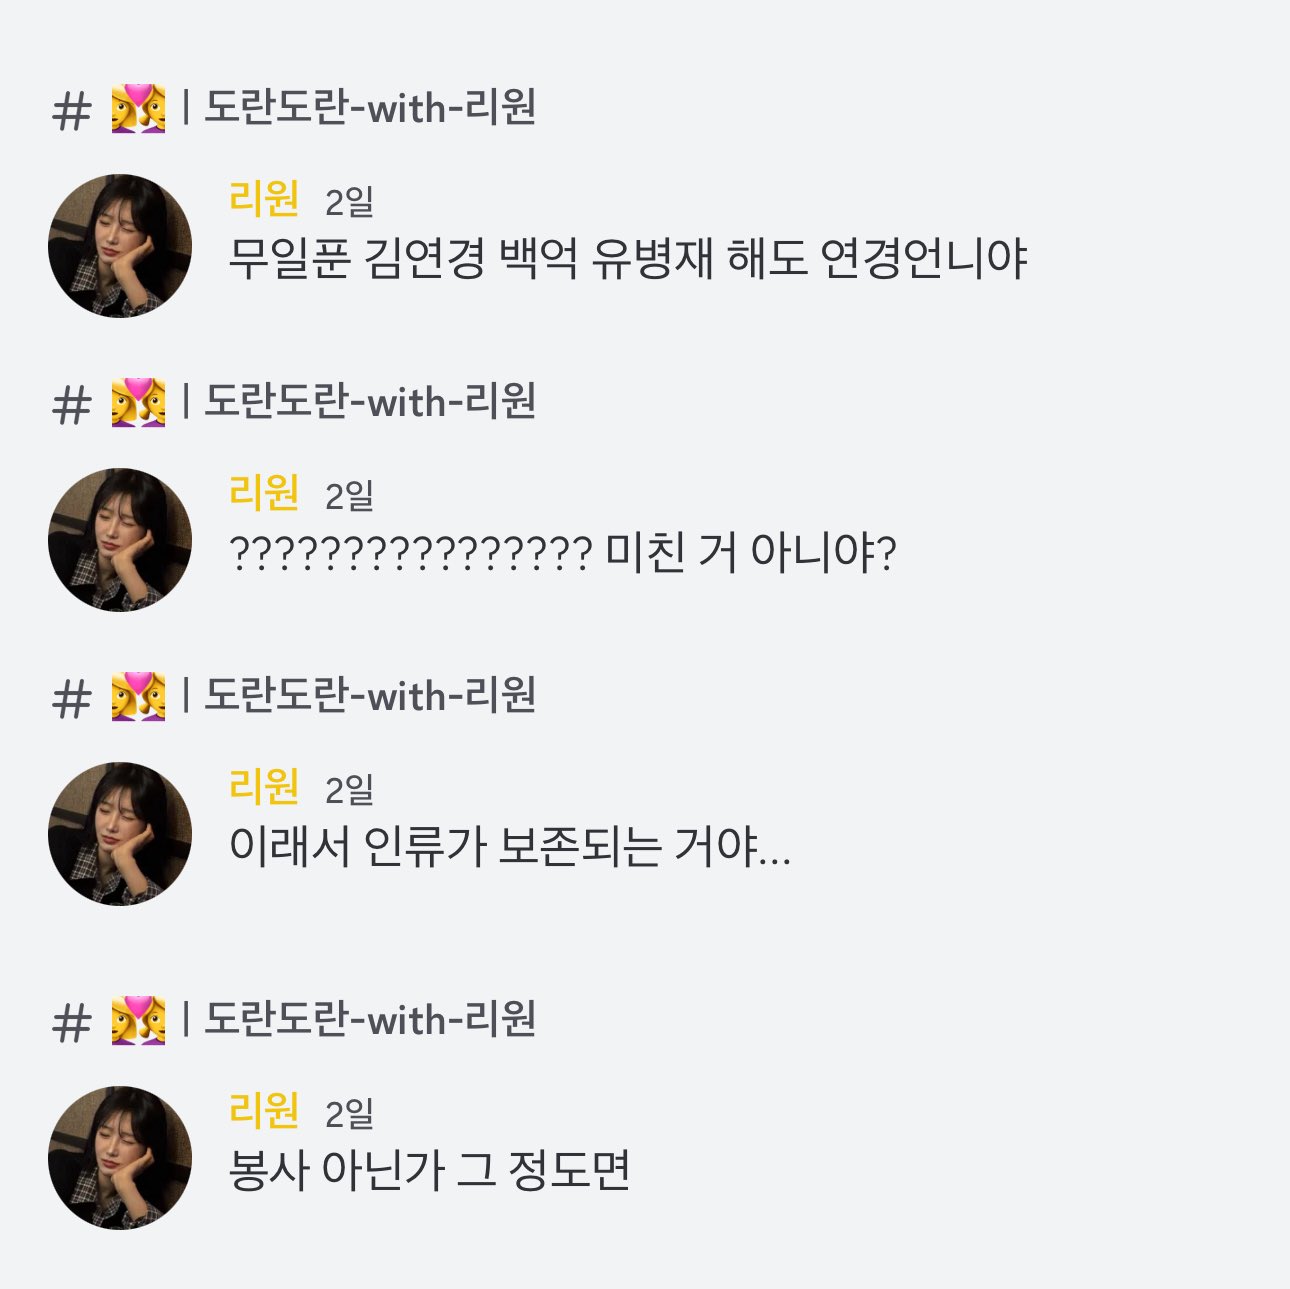The width and height of the screenshot is (1290, 1289).
Task: Click the couple emoji above the 인류가 보존되는 message
Action: pos(138,697)
